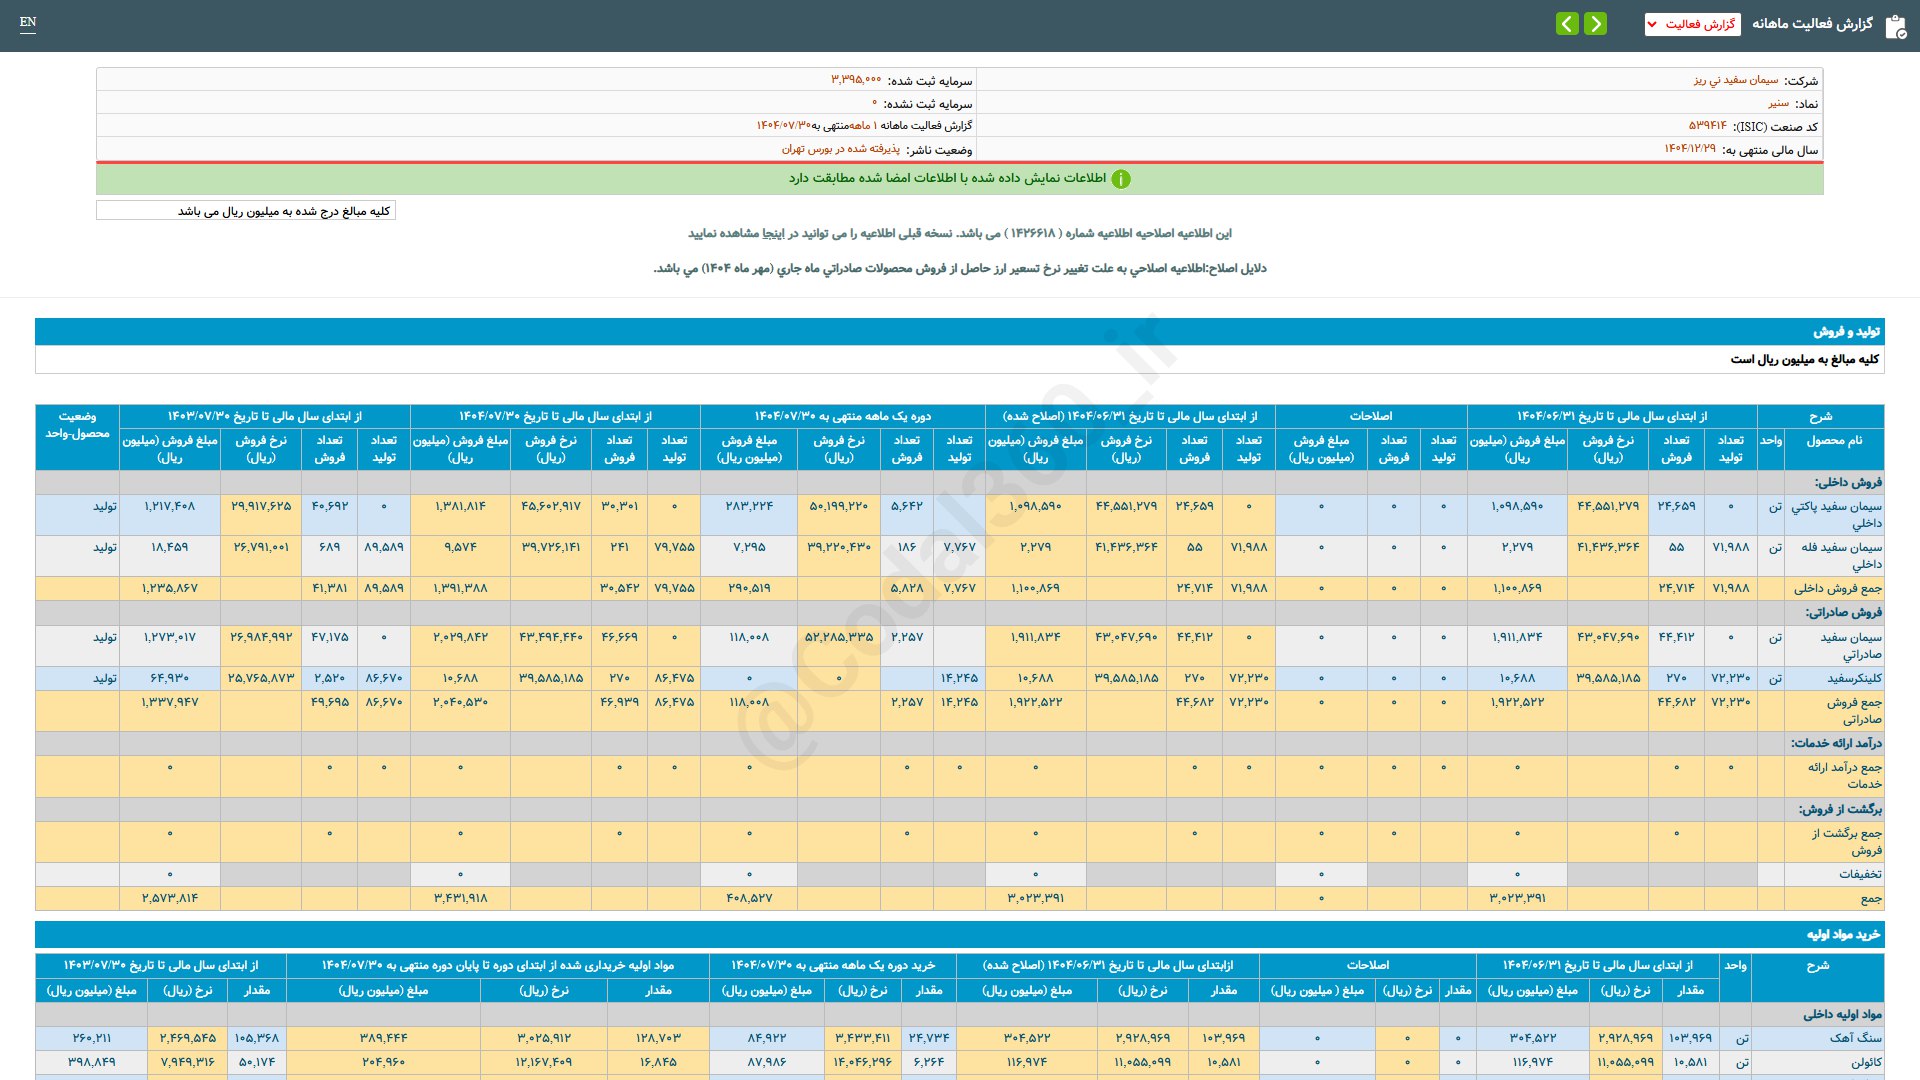Screen dimensions: 1920x1080
Task: Open company link سیمان سفید نی ریز
Action: (x=1736, y=80)
